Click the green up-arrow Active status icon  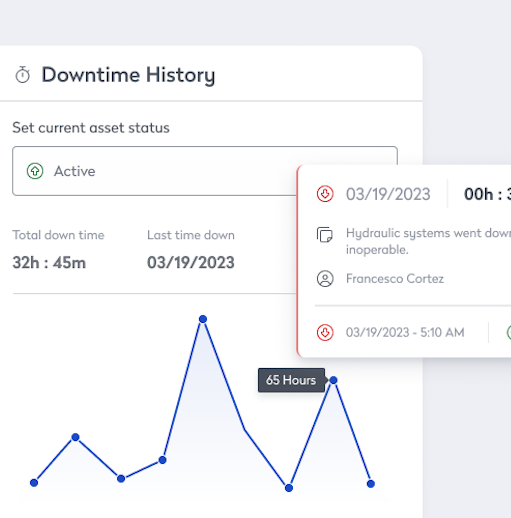tap(35, 171)
